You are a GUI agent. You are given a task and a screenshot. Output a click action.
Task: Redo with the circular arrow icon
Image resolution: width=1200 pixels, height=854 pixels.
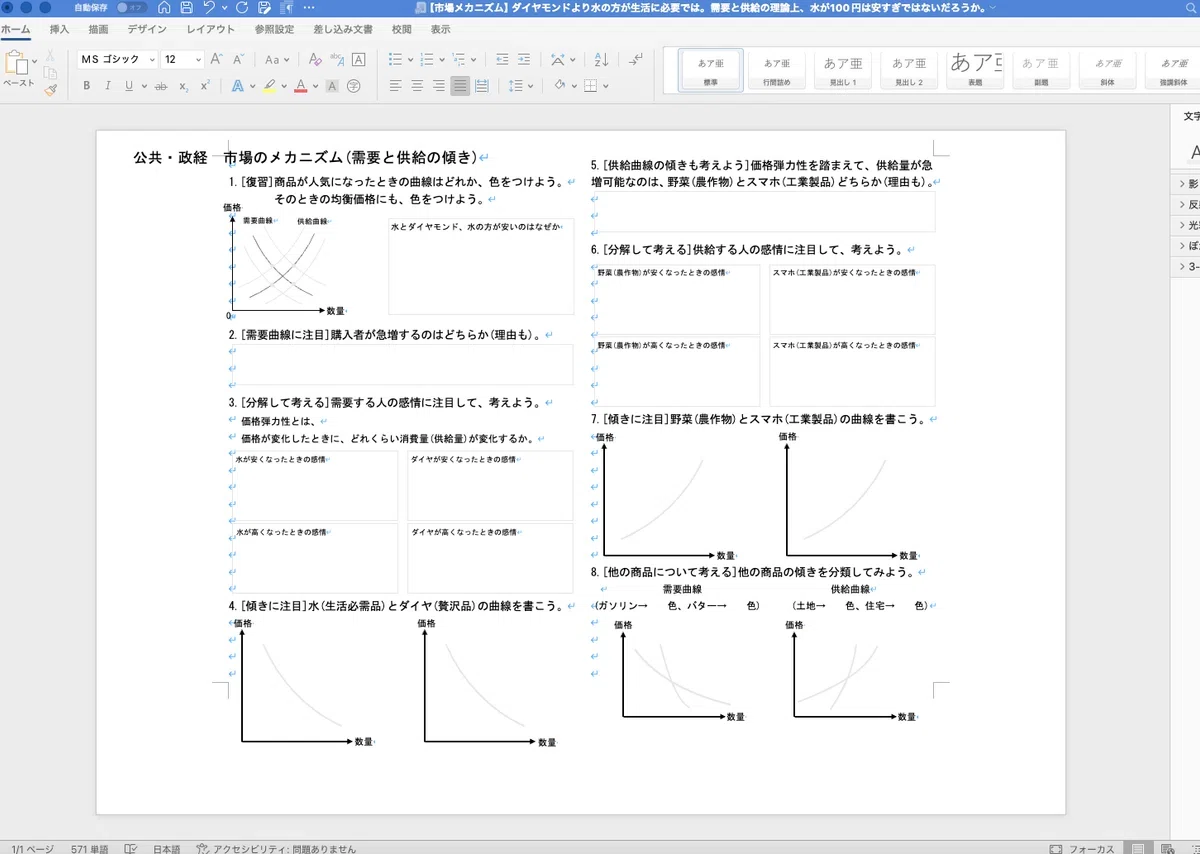tap(240, 8)
